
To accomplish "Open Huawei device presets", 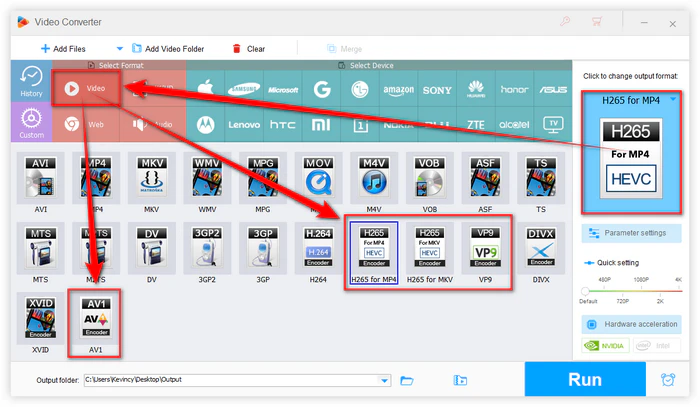I will [x=476, y=89].
